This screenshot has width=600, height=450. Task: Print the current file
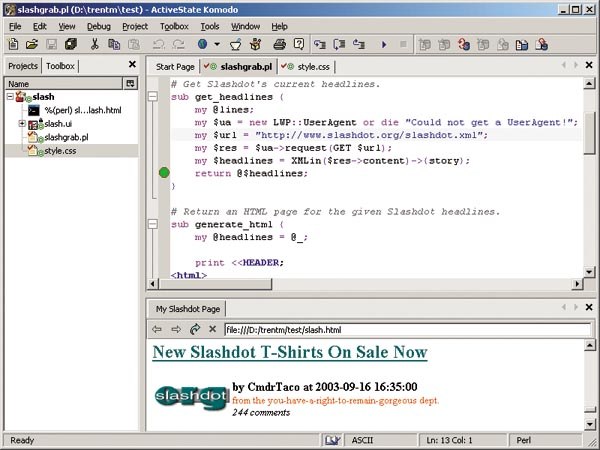[x=280, y=44]
